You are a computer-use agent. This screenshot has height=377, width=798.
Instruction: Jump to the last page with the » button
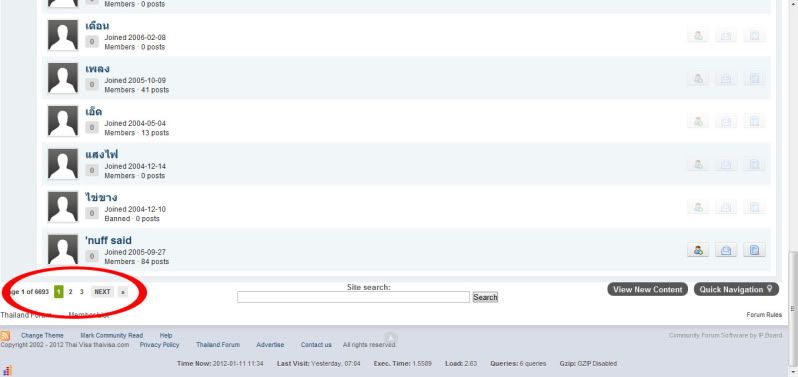tap(123, 292)
